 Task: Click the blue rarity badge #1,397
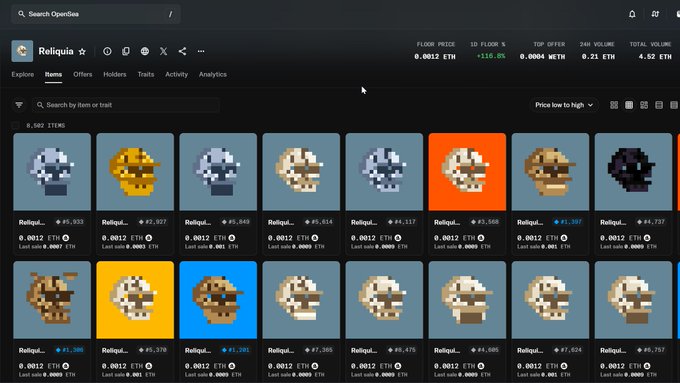[567, 222]
